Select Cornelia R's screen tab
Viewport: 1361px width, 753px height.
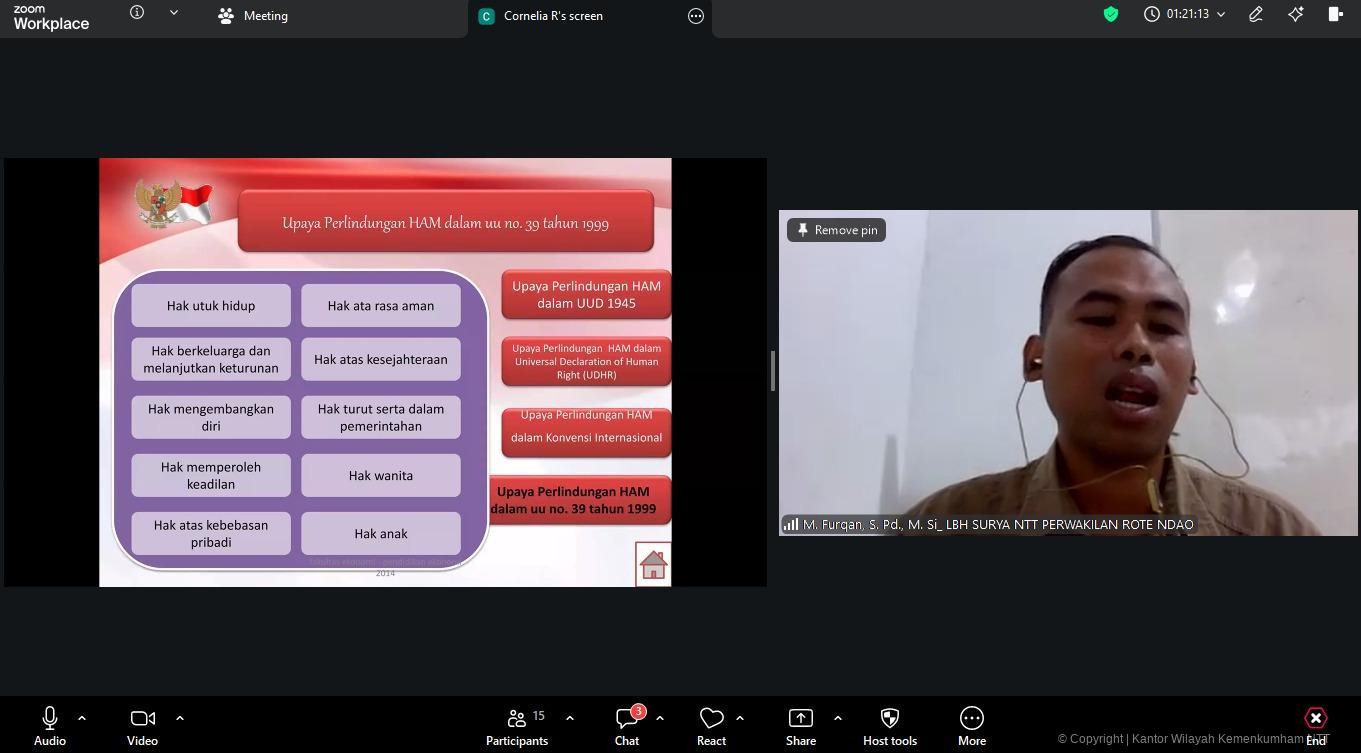pyautogui.click(x=552, y=16)
